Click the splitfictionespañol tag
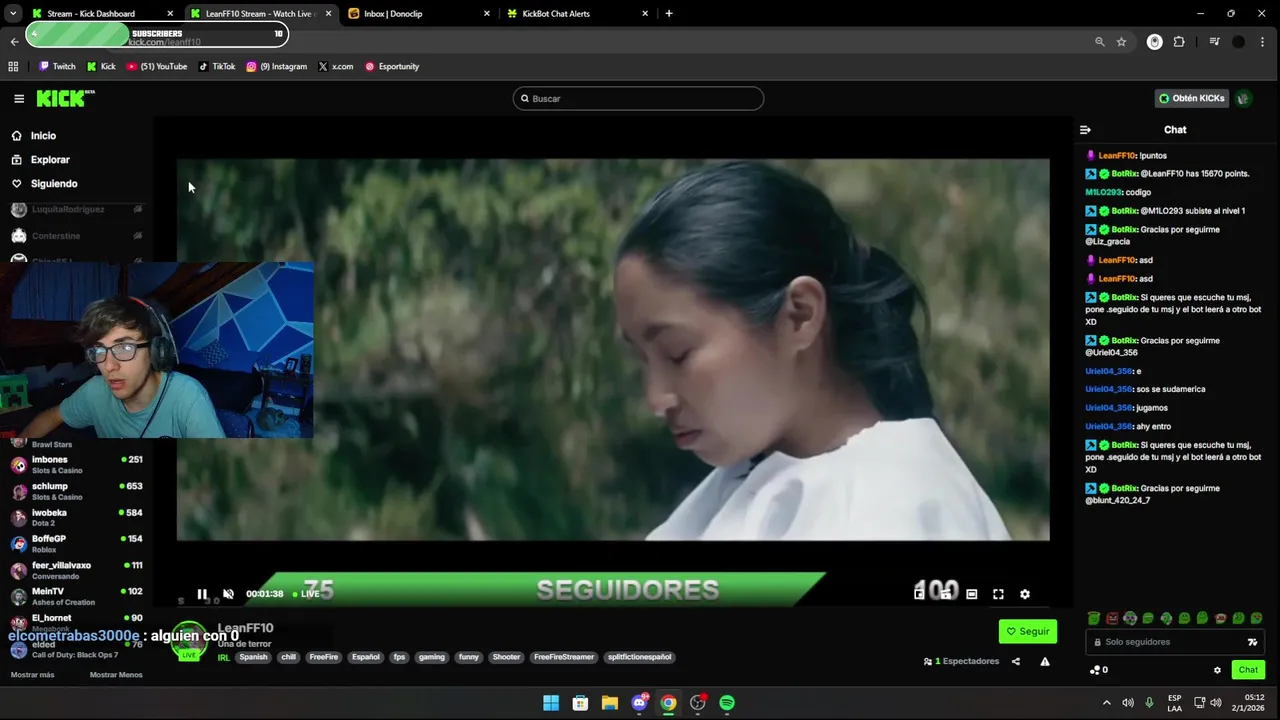 tap(639, 657)
